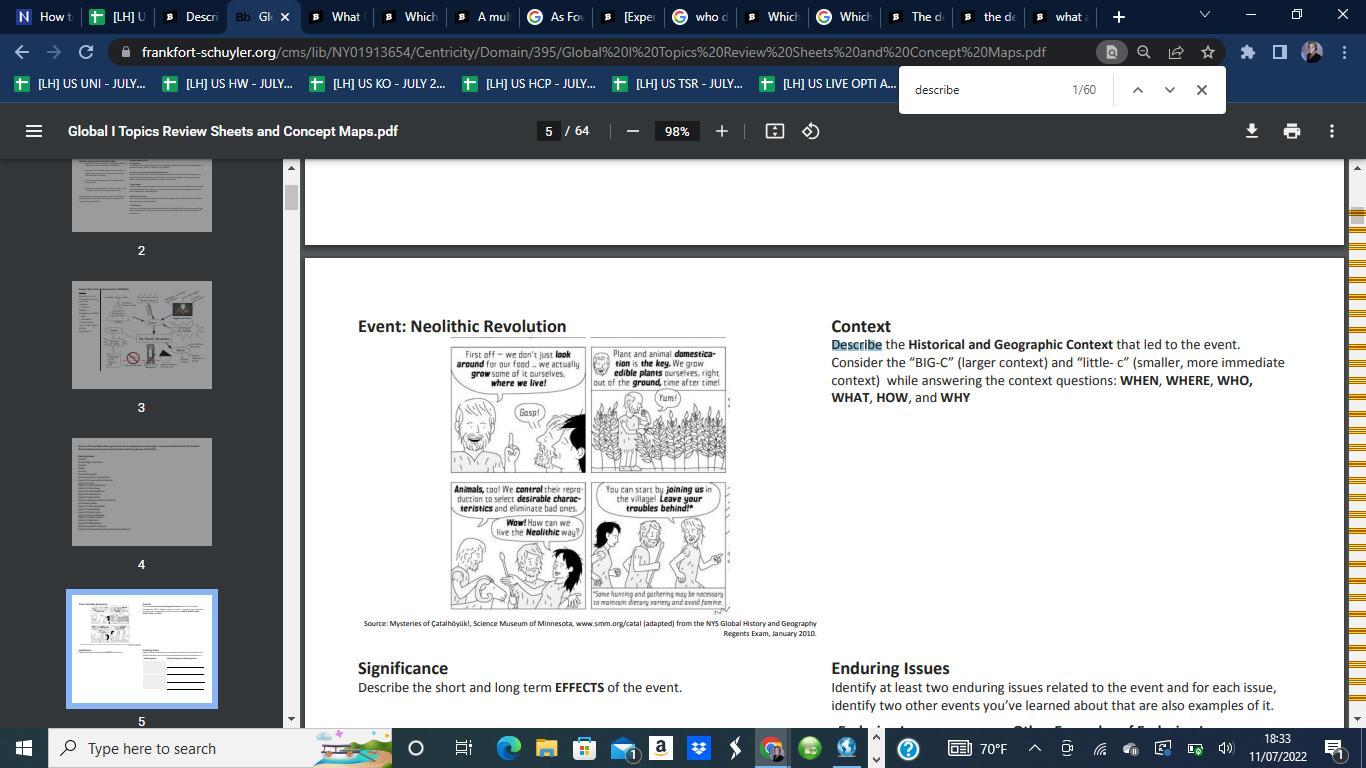This screenshot has width=1366, height=768.
Task: Click the 'describe' find input field
Action: 985,90
